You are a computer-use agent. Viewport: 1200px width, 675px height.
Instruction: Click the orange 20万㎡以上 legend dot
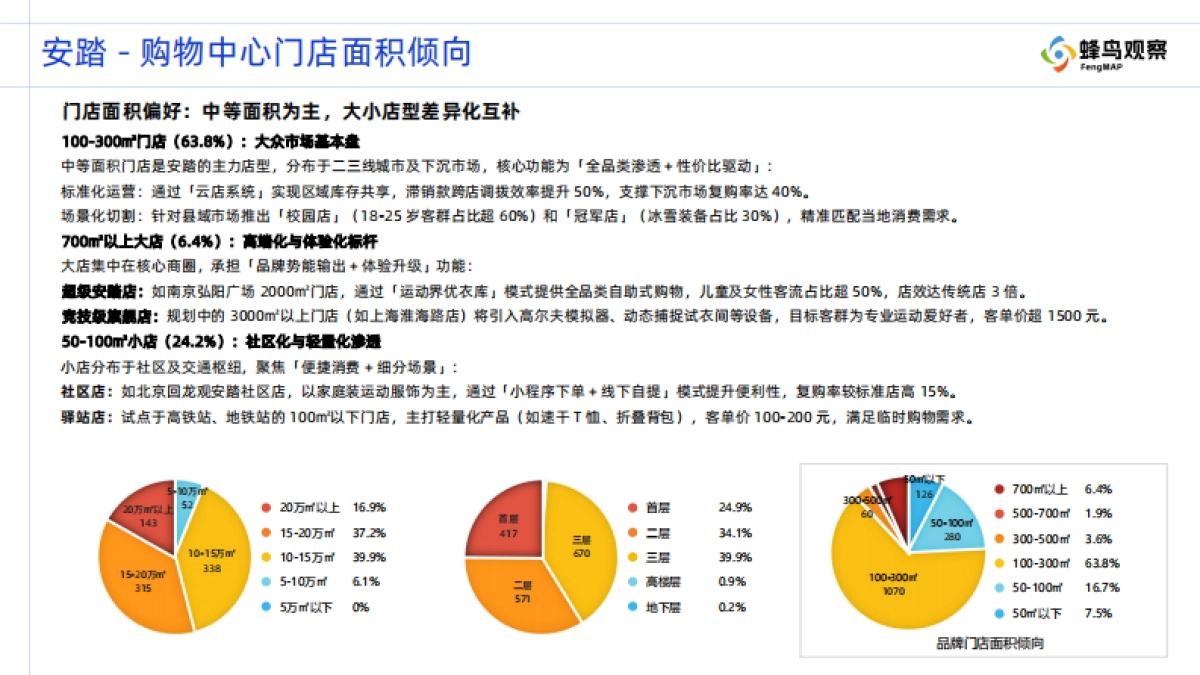[266, 507]
